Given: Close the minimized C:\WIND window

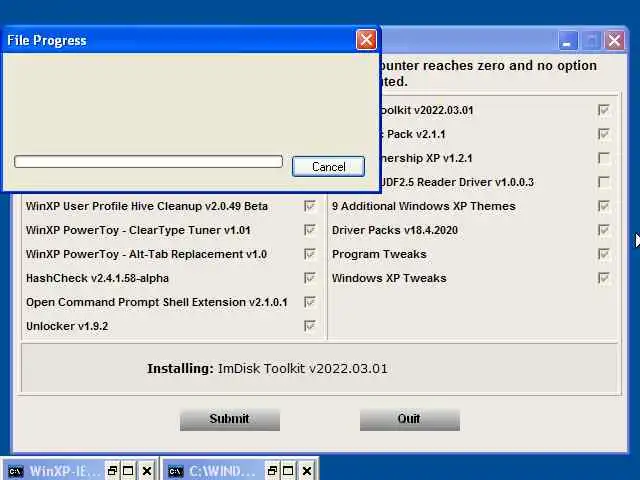Looking at the screenshot, I should (x=307, y=471).
